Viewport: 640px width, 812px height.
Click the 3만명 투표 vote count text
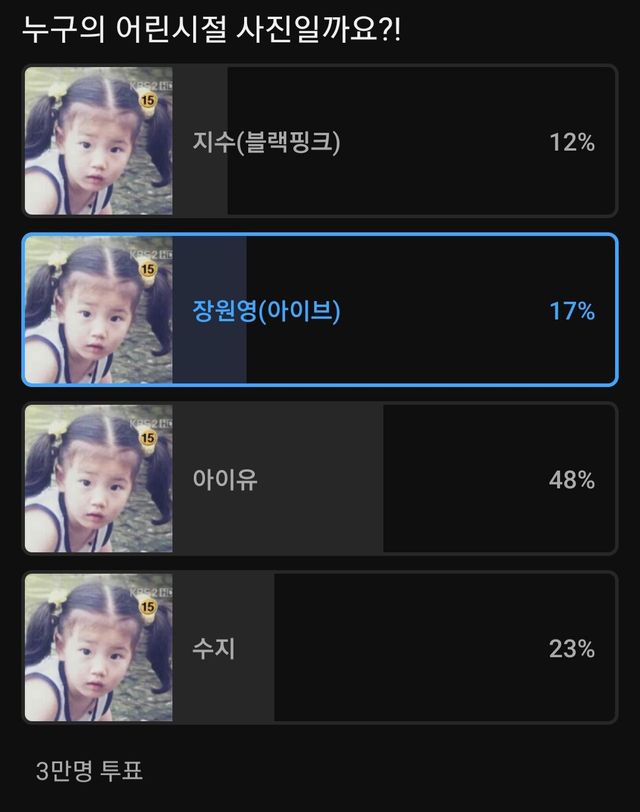[x=89, y=771]
